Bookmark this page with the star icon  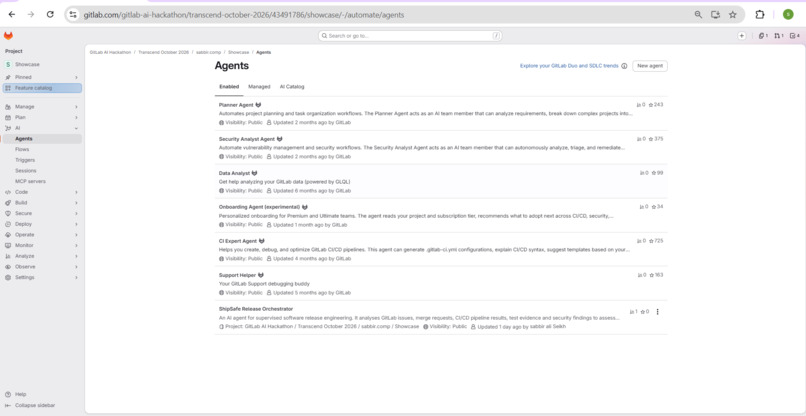coord(732,15)
